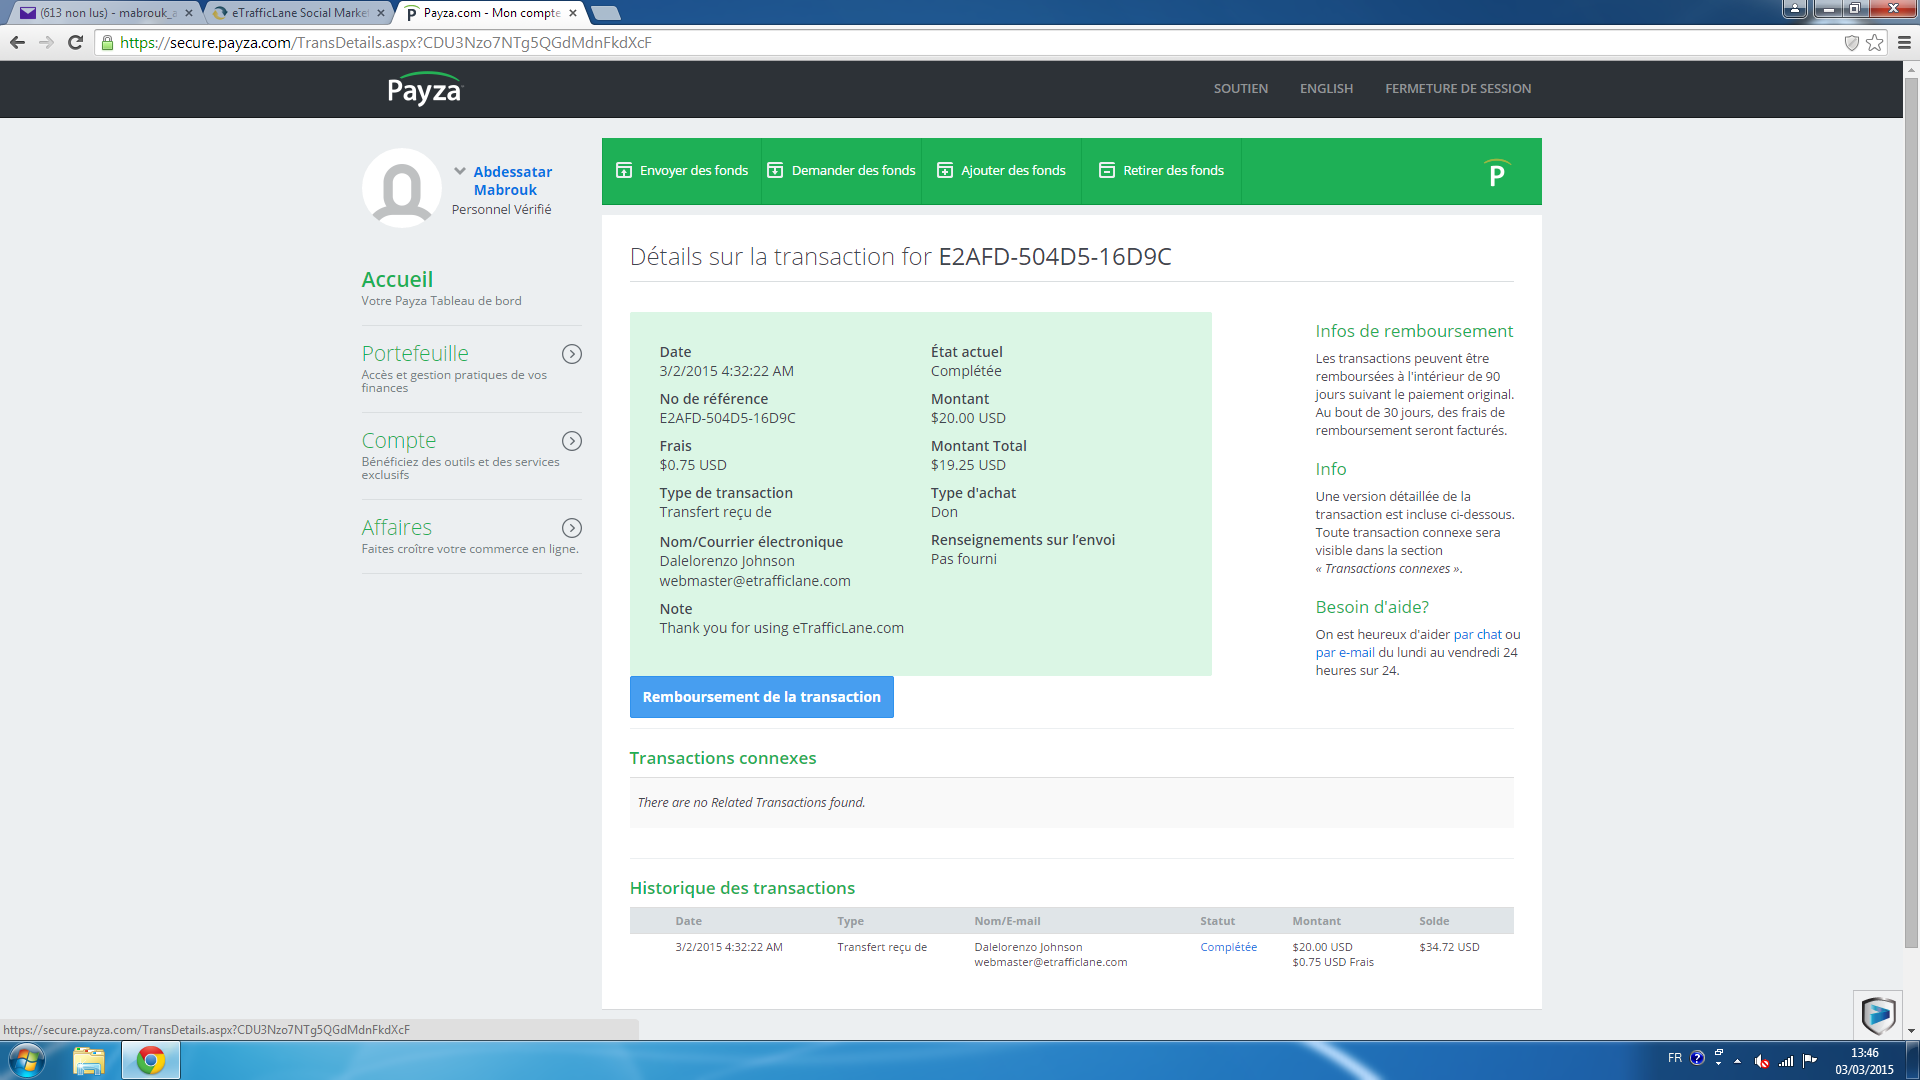Select Envoyer des fonds tab
Viewport: 1920px width, 1080px height.
682,171
